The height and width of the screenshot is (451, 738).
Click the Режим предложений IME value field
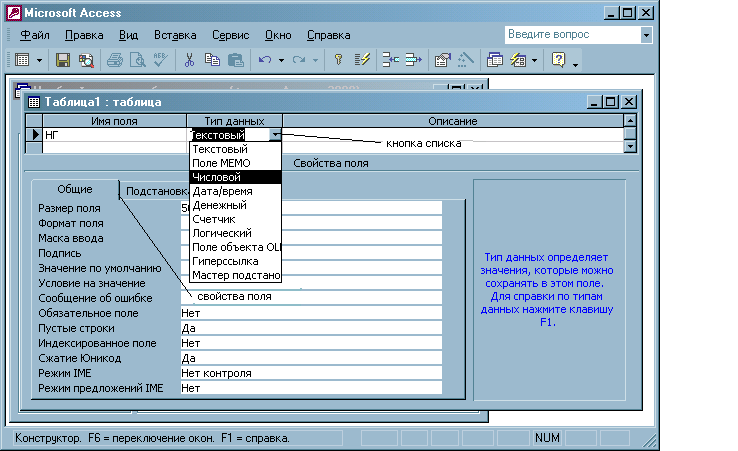(x=311, y=388)
